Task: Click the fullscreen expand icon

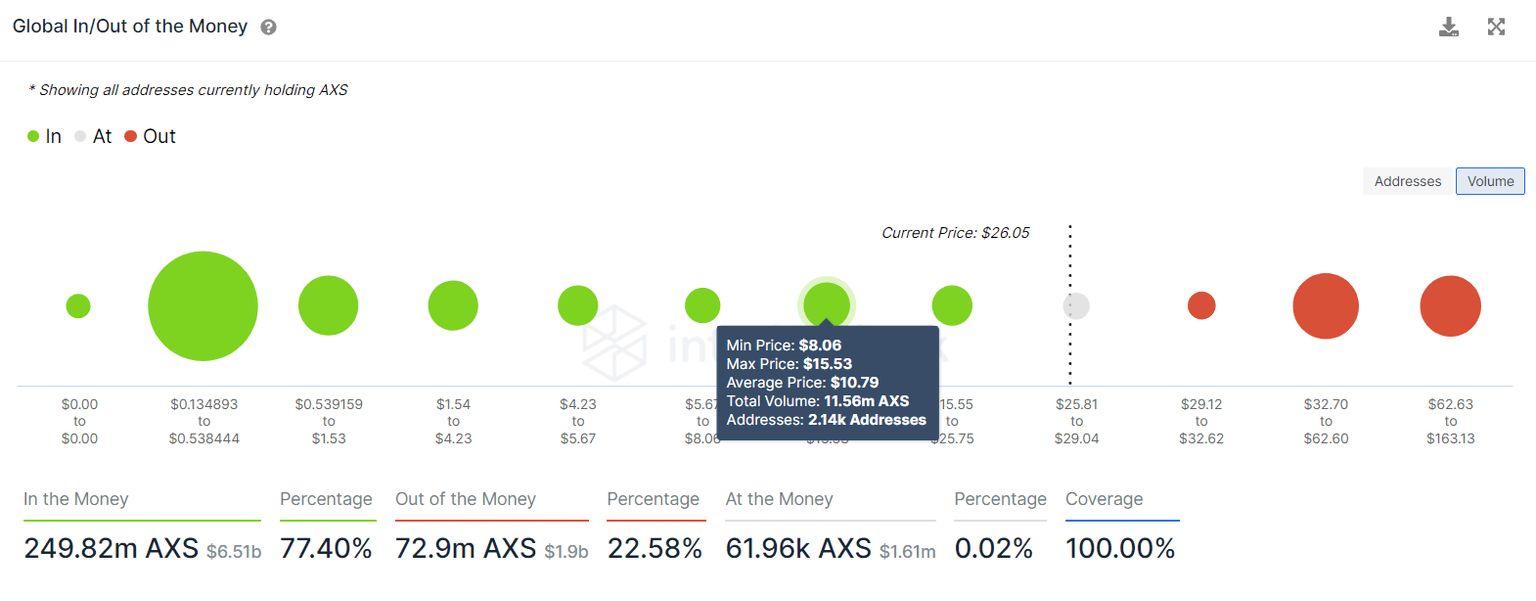Action: coord(1496,27)
